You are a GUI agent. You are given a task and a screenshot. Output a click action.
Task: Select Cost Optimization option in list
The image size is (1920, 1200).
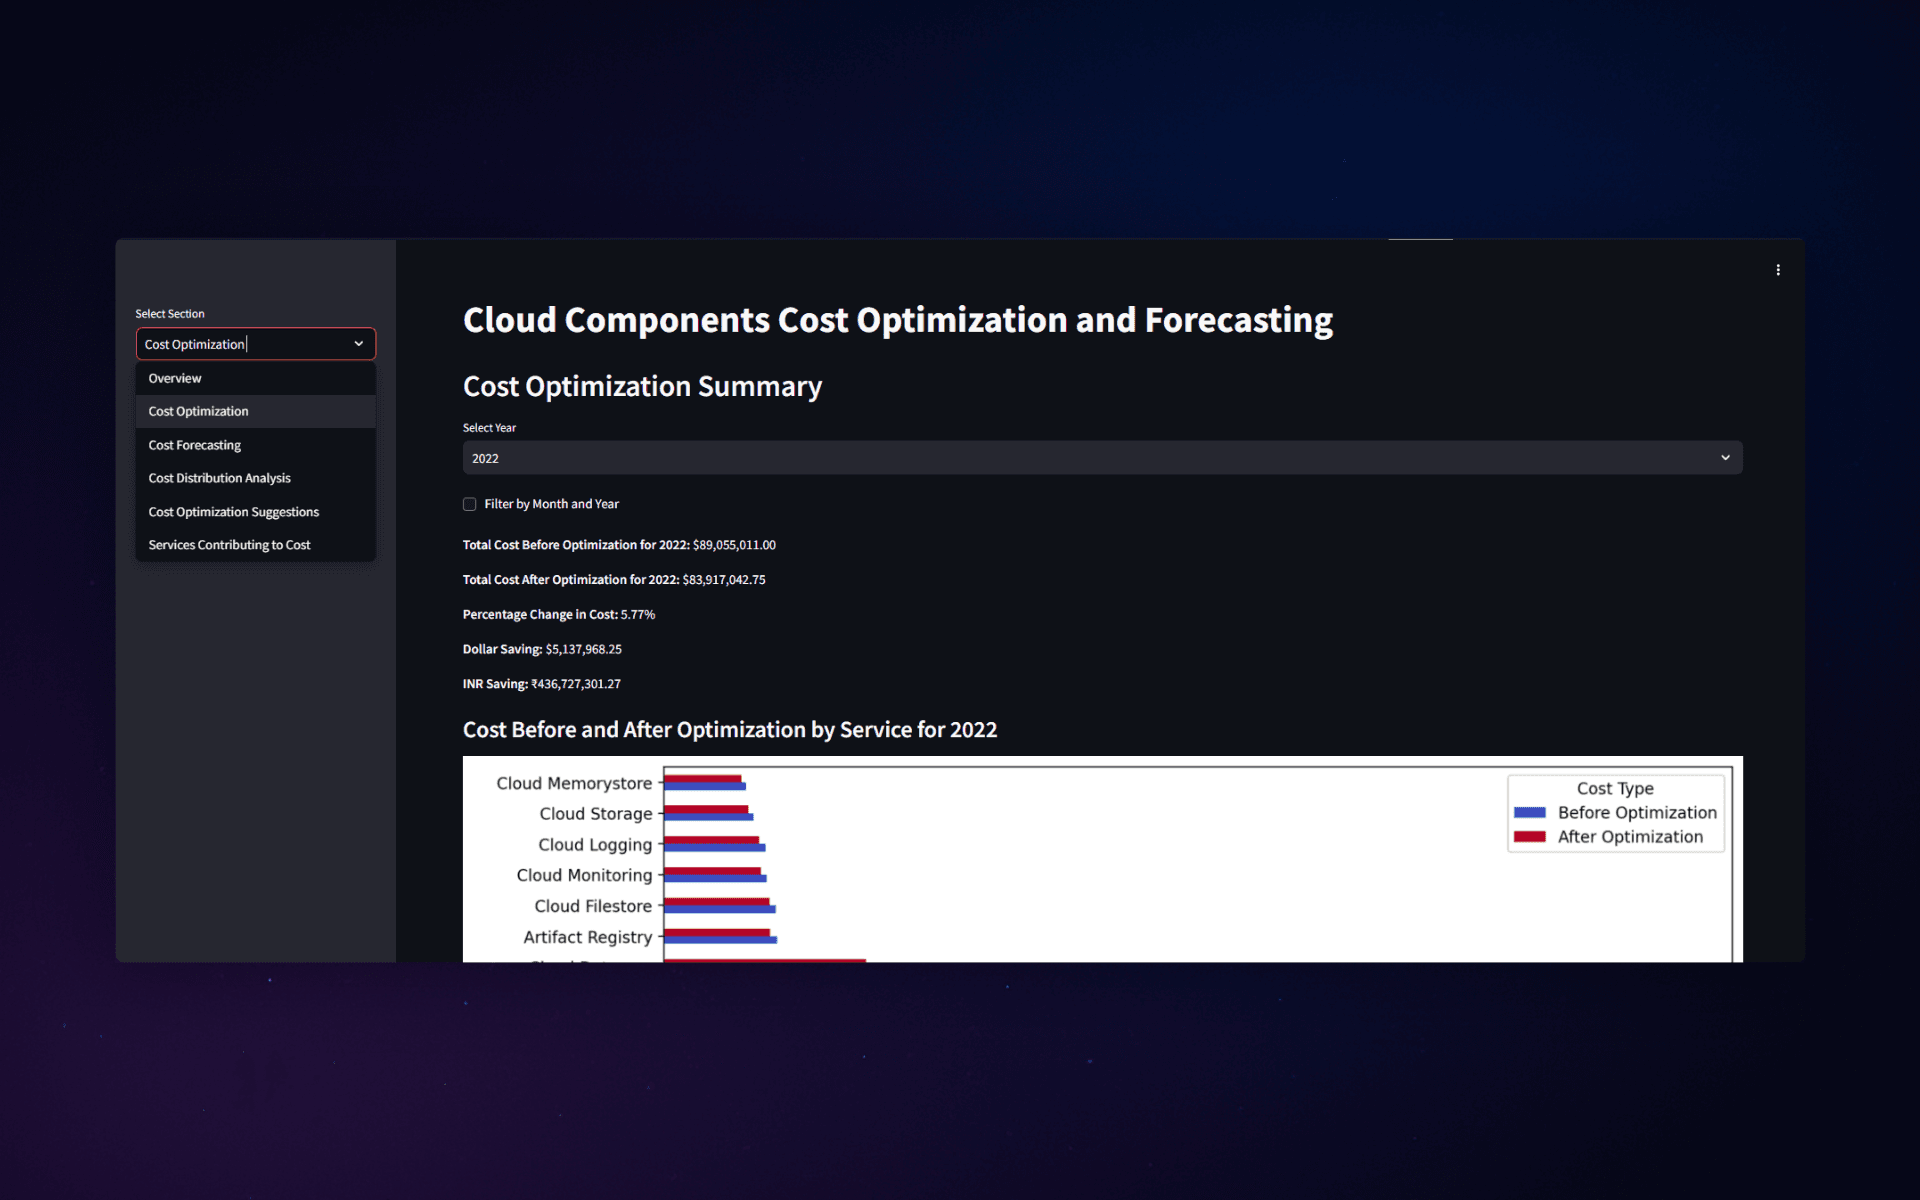pos(198,411)
